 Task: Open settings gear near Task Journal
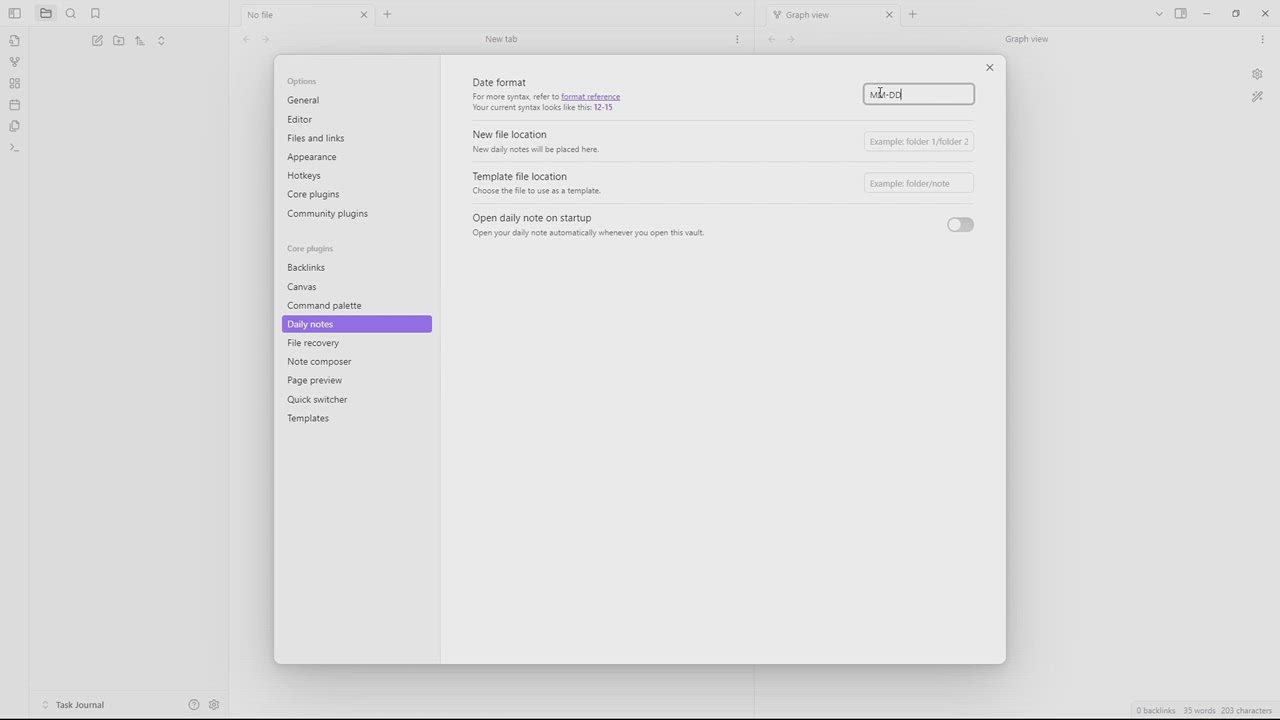[x=214, y=705]
